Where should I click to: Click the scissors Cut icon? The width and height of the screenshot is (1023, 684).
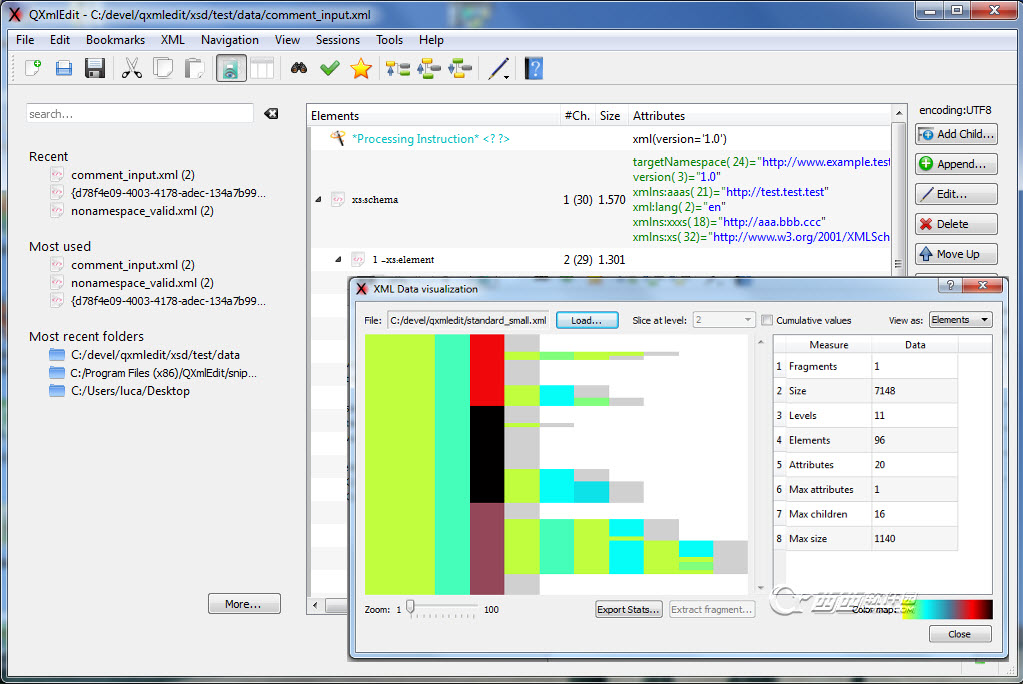[x=132, y=68]
